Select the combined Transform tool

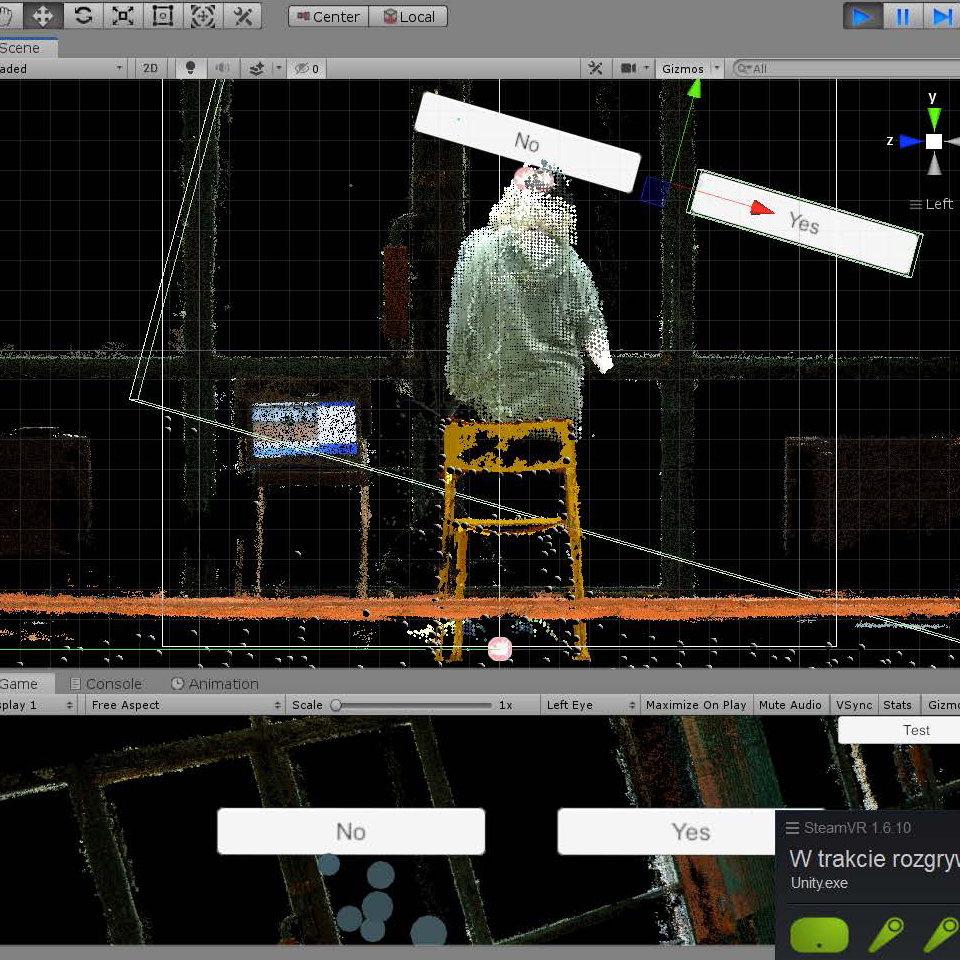click(203, 16)
